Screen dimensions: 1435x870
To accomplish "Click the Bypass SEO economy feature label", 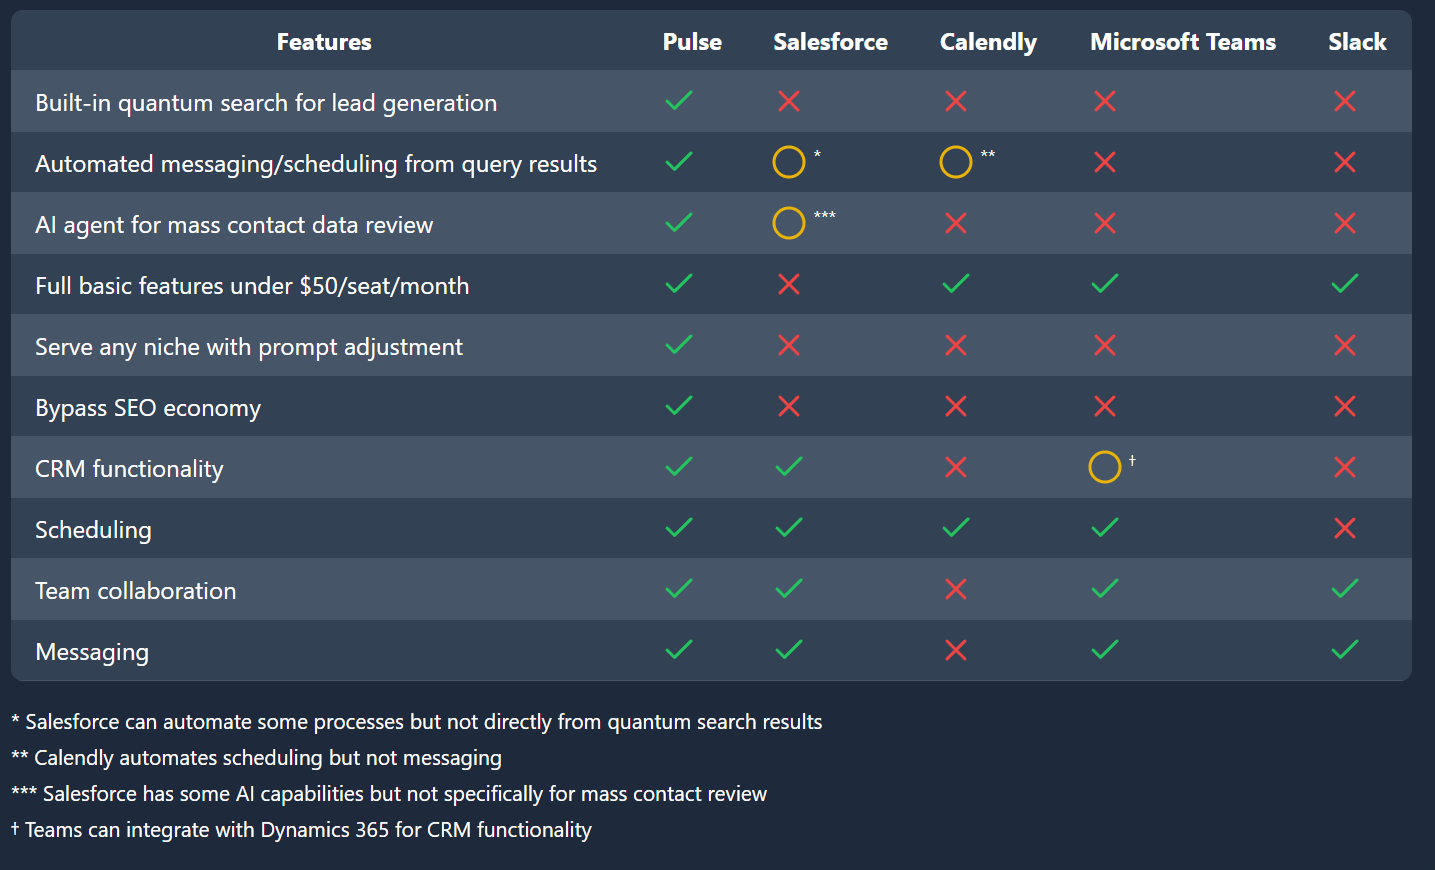I will pyautogui.click(x=148, y=408).
